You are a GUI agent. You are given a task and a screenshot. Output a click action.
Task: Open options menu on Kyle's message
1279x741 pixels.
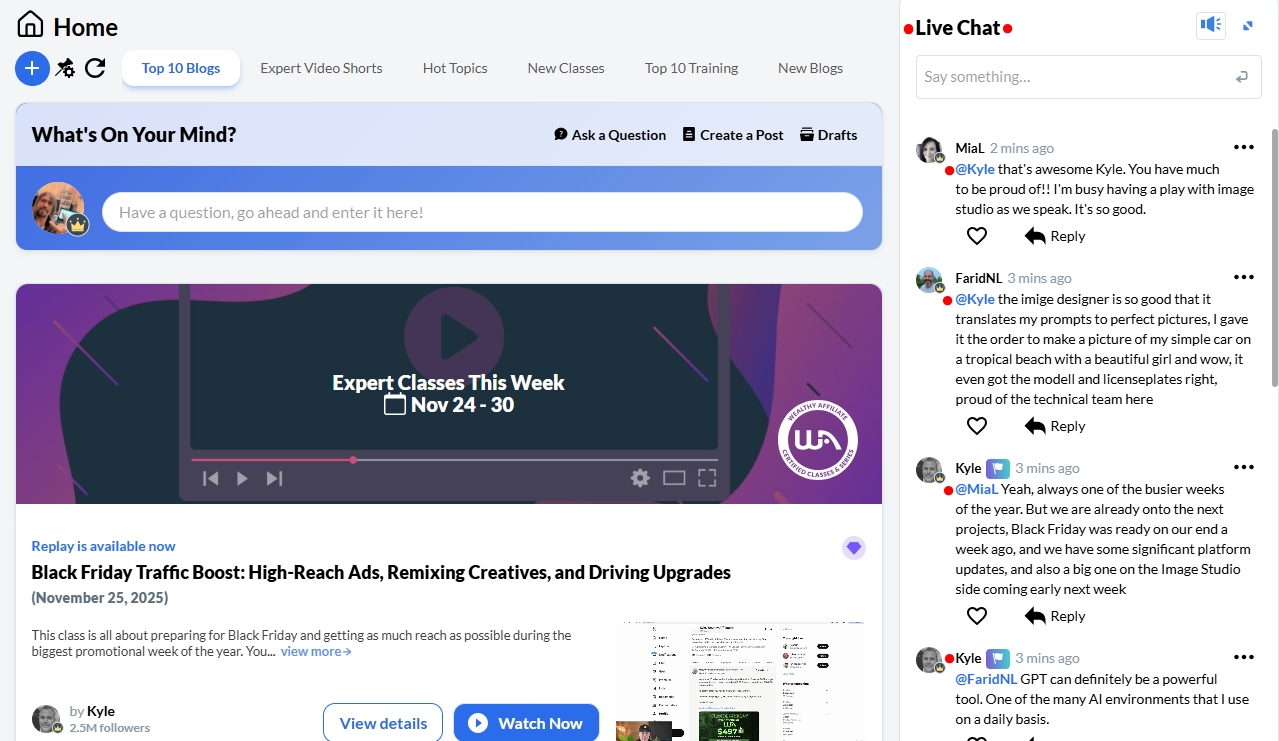pyautogui.click(x=1243, y=466)
